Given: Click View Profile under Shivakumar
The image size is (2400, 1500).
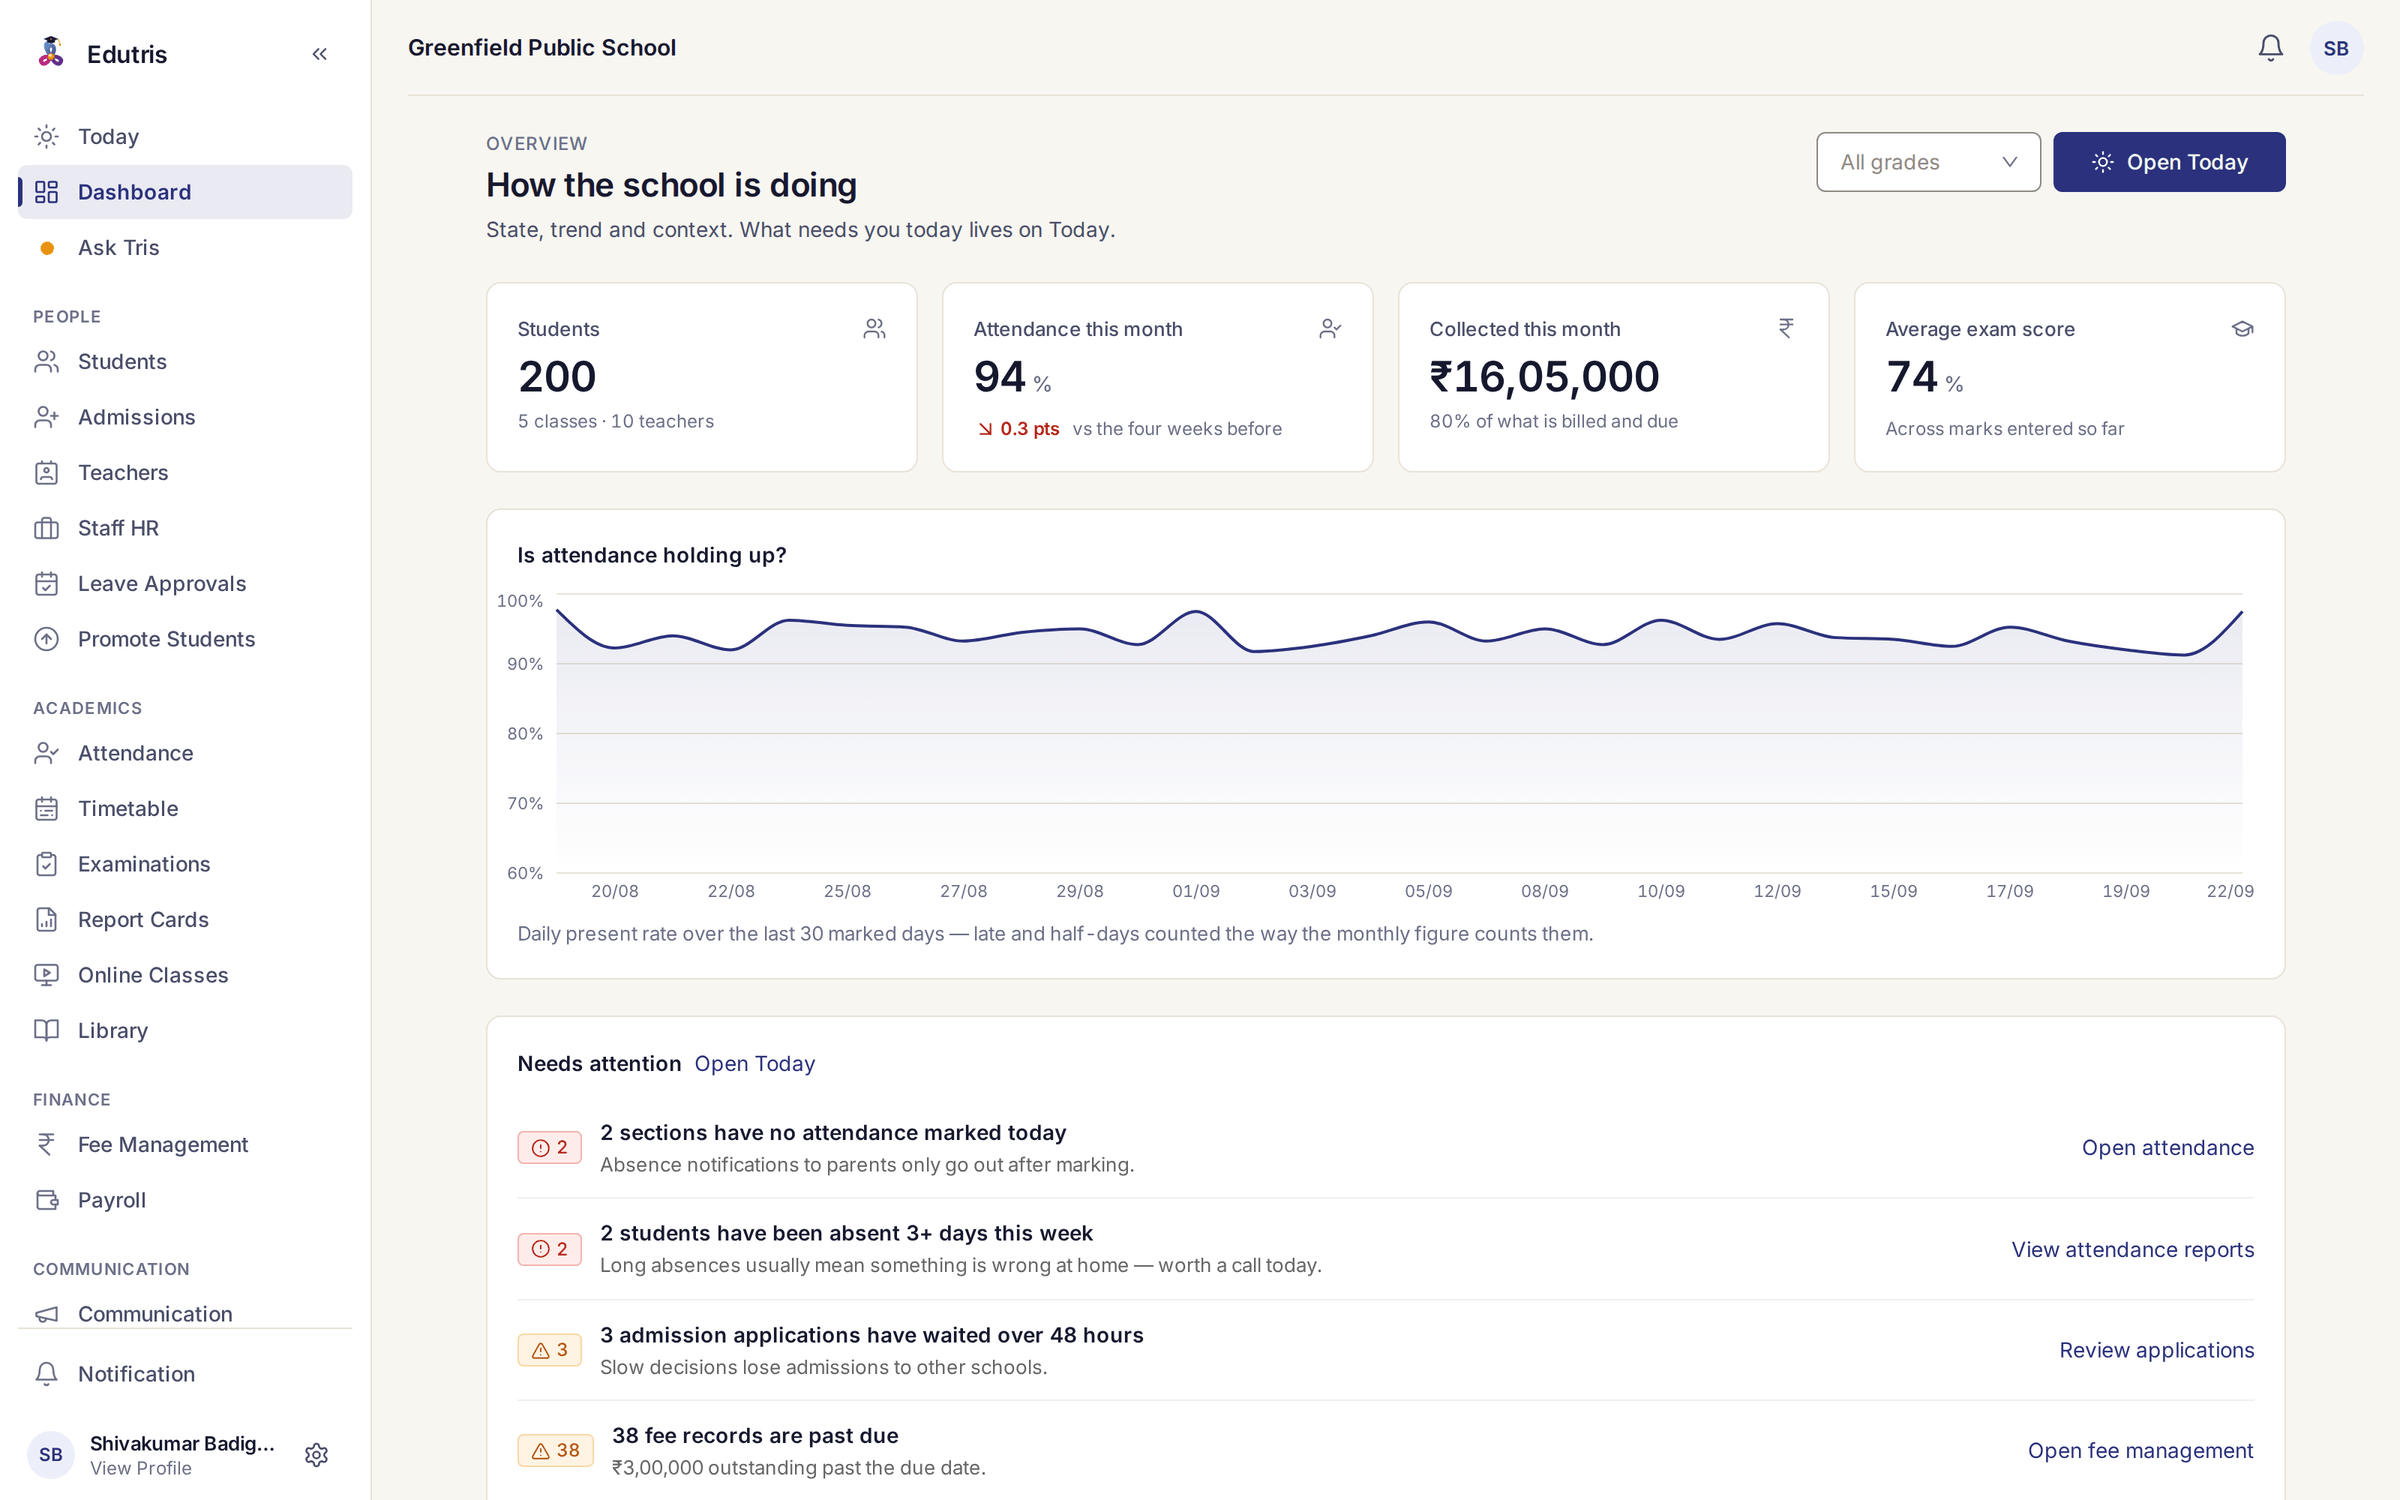Looking at the screenshot, I should [x=141, y=1468].
